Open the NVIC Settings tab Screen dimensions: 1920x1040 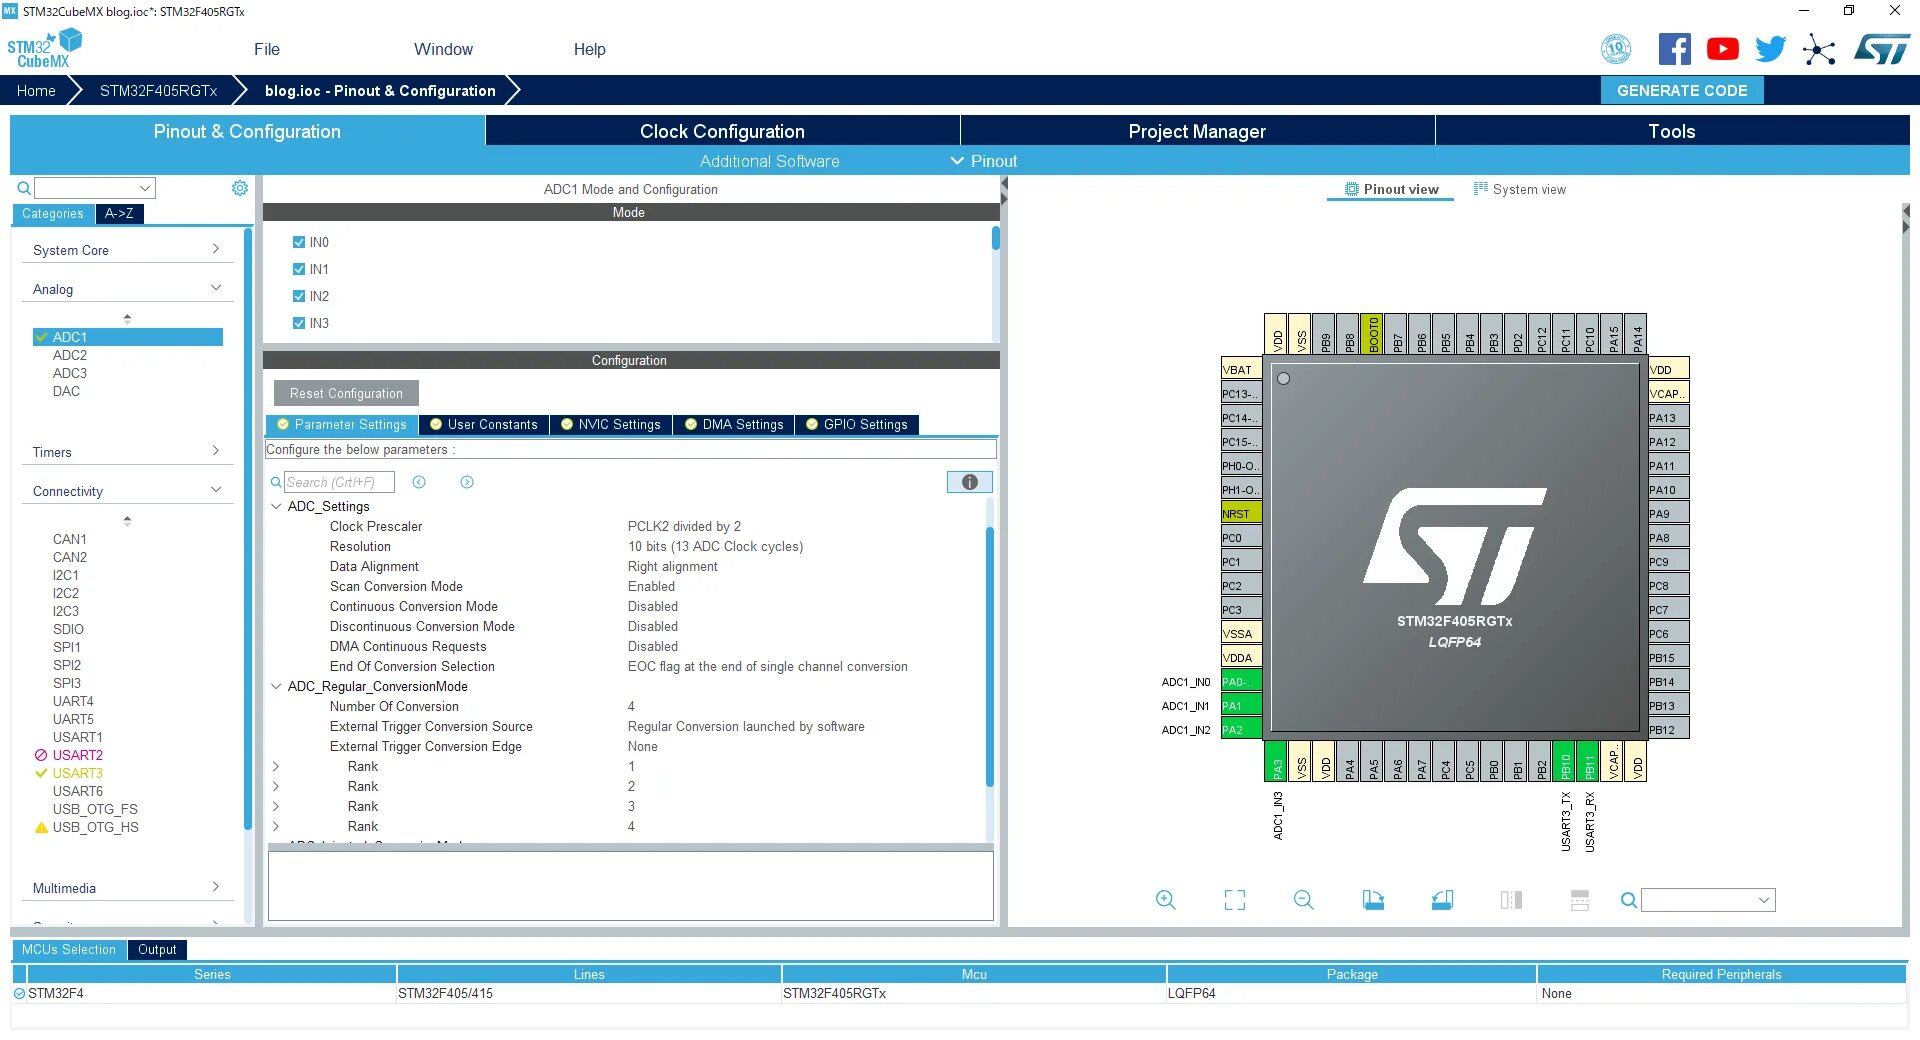[610, 424]
